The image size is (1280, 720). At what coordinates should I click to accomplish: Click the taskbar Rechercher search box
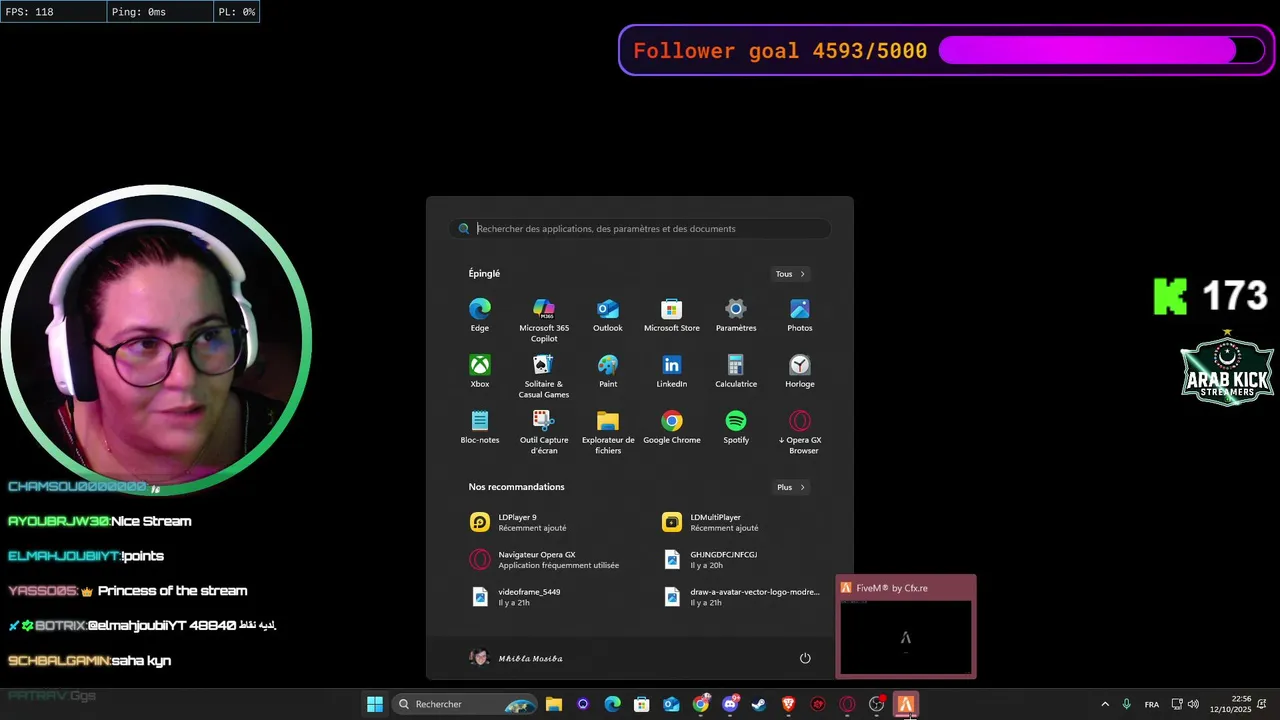(x=464, y=704)
